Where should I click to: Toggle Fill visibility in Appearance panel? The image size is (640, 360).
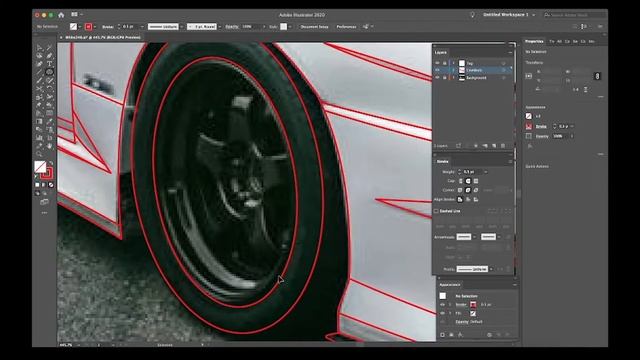click(442, 313)
